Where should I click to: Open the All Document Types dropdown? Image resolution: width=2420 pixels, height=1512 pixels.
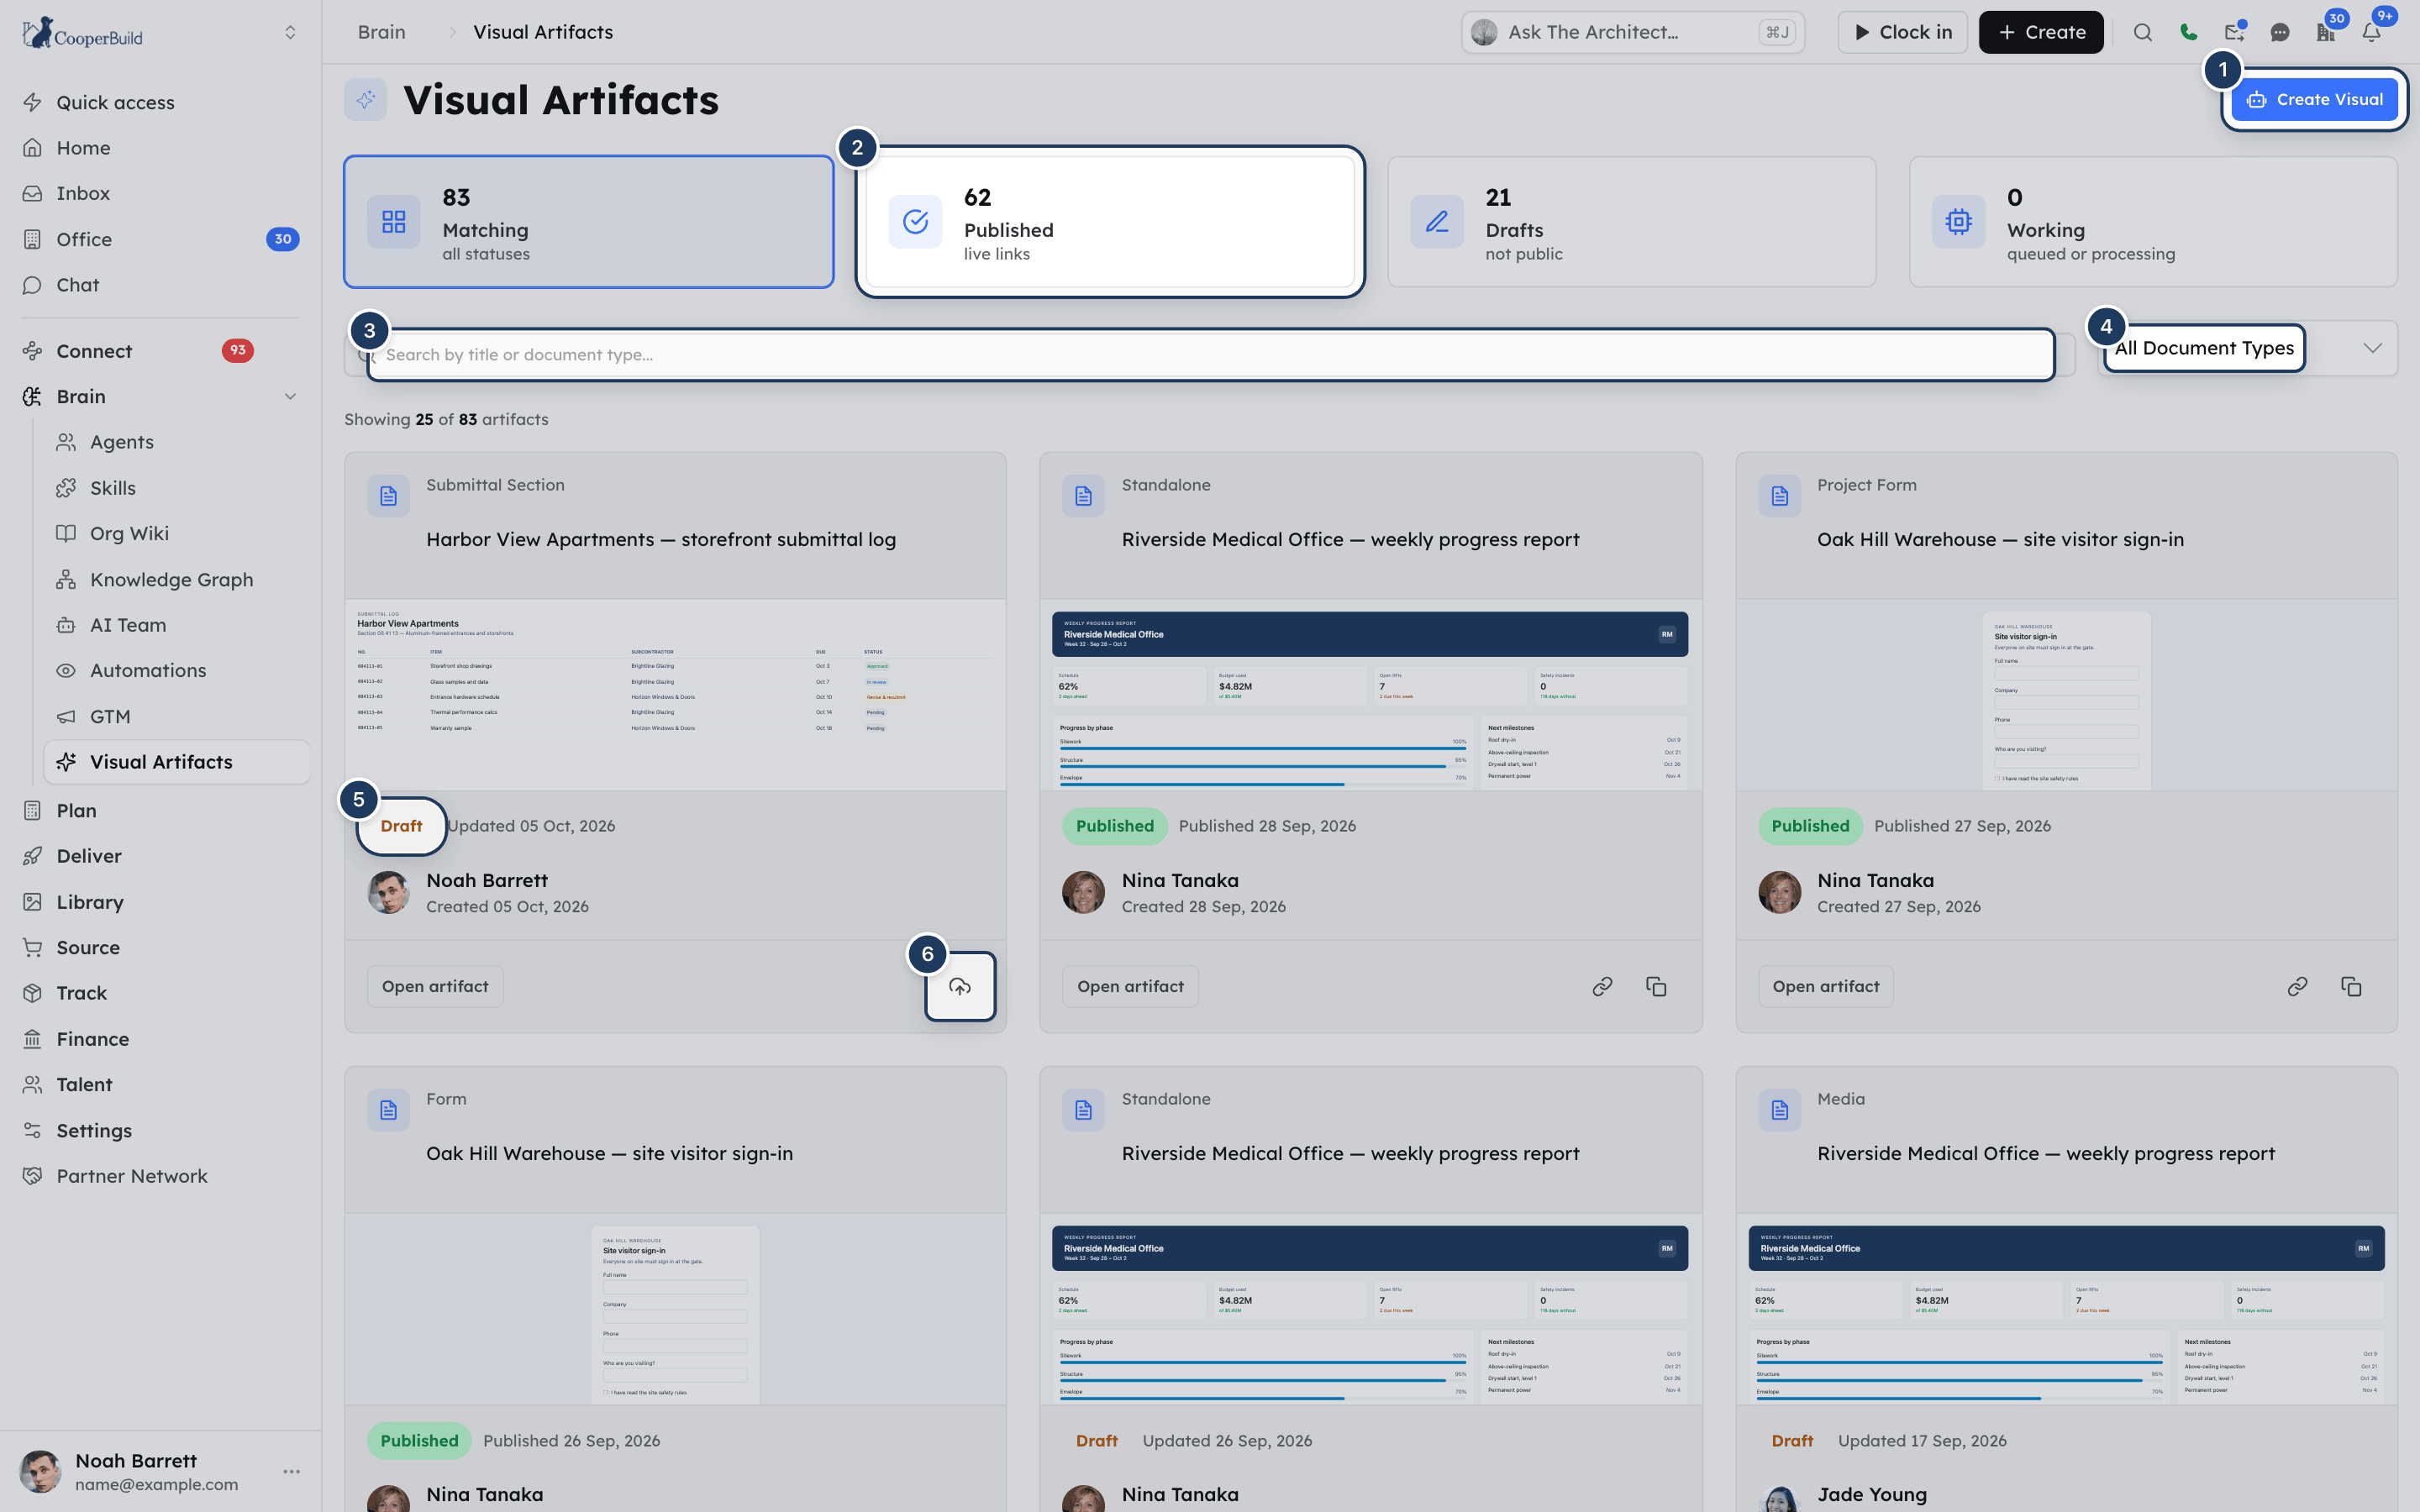click(x=2247, y=348)
